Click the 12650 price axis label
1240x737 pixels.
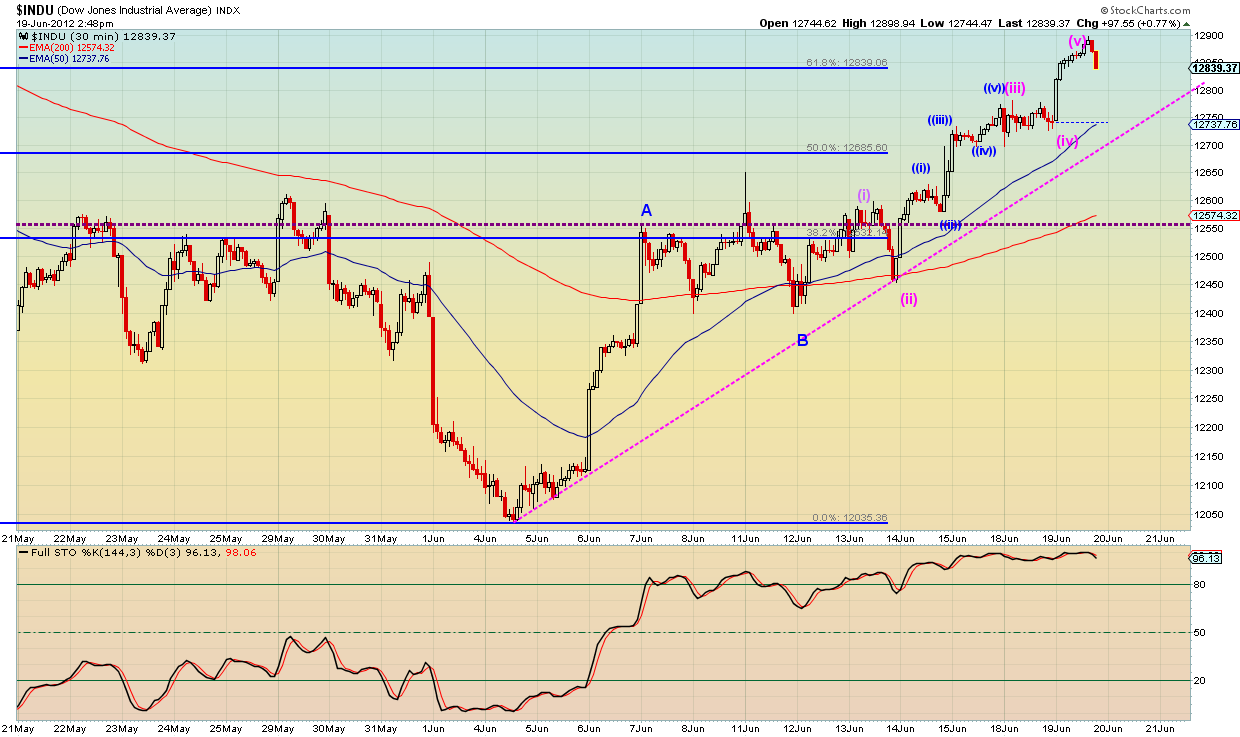click(1209, 172)
